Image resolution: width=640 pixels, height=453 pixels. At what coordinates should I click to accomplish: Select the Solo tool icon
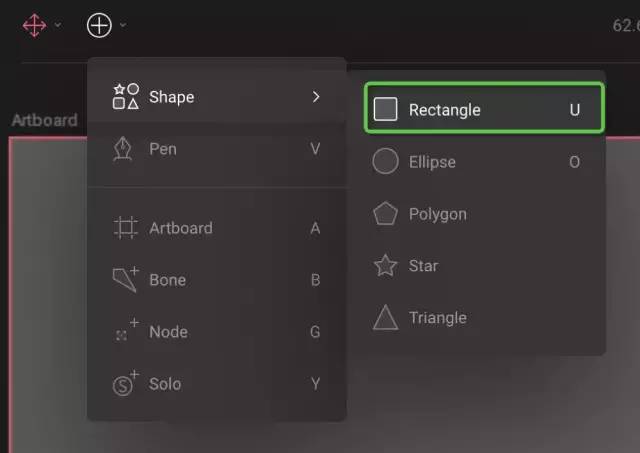pos(125,384)
